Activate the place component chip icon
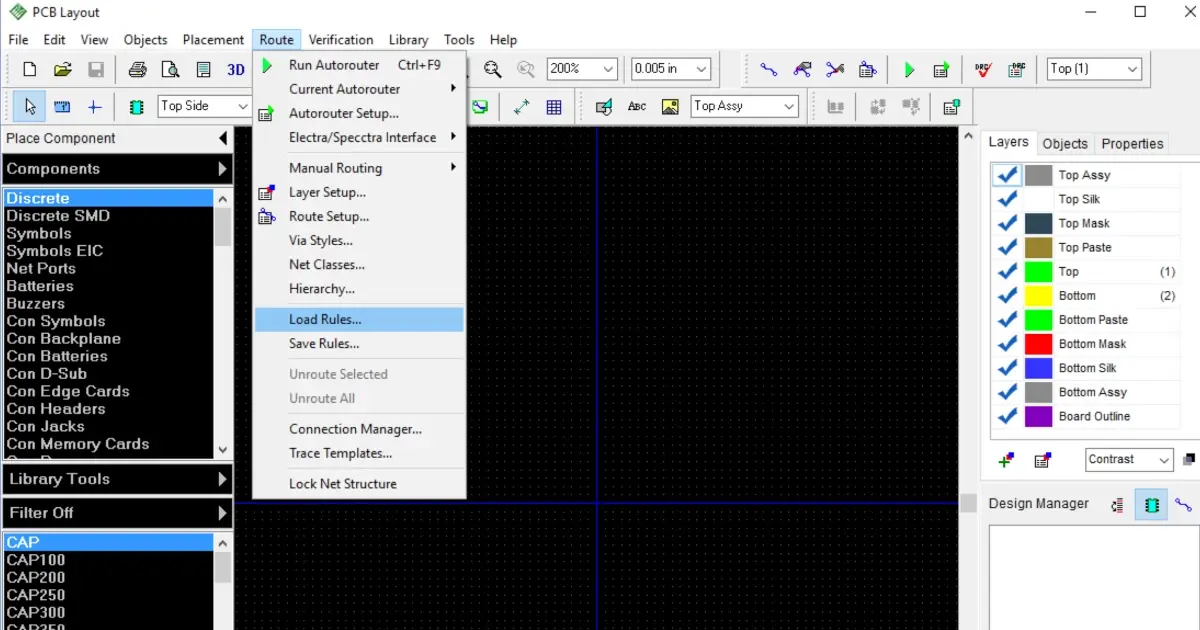Viewport: 1200px width, 630px height. [136, 106]
